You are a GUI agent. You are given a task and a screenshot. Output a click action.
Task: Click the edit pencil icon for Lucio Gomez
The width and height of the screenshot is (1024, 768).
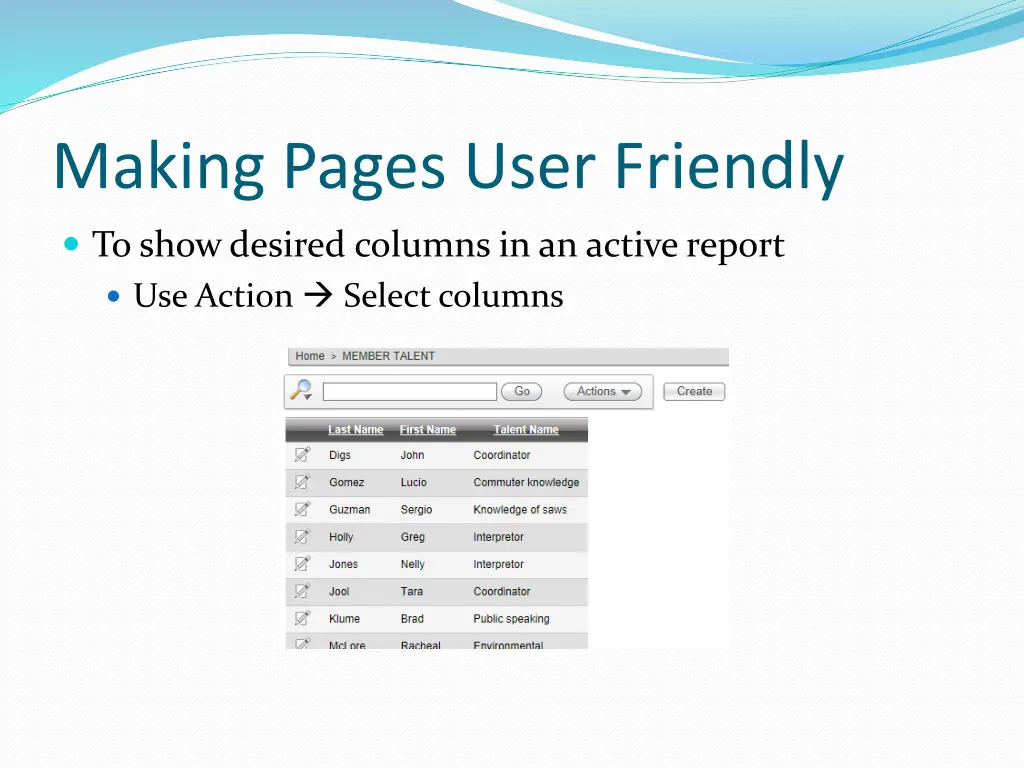point(303,482)
